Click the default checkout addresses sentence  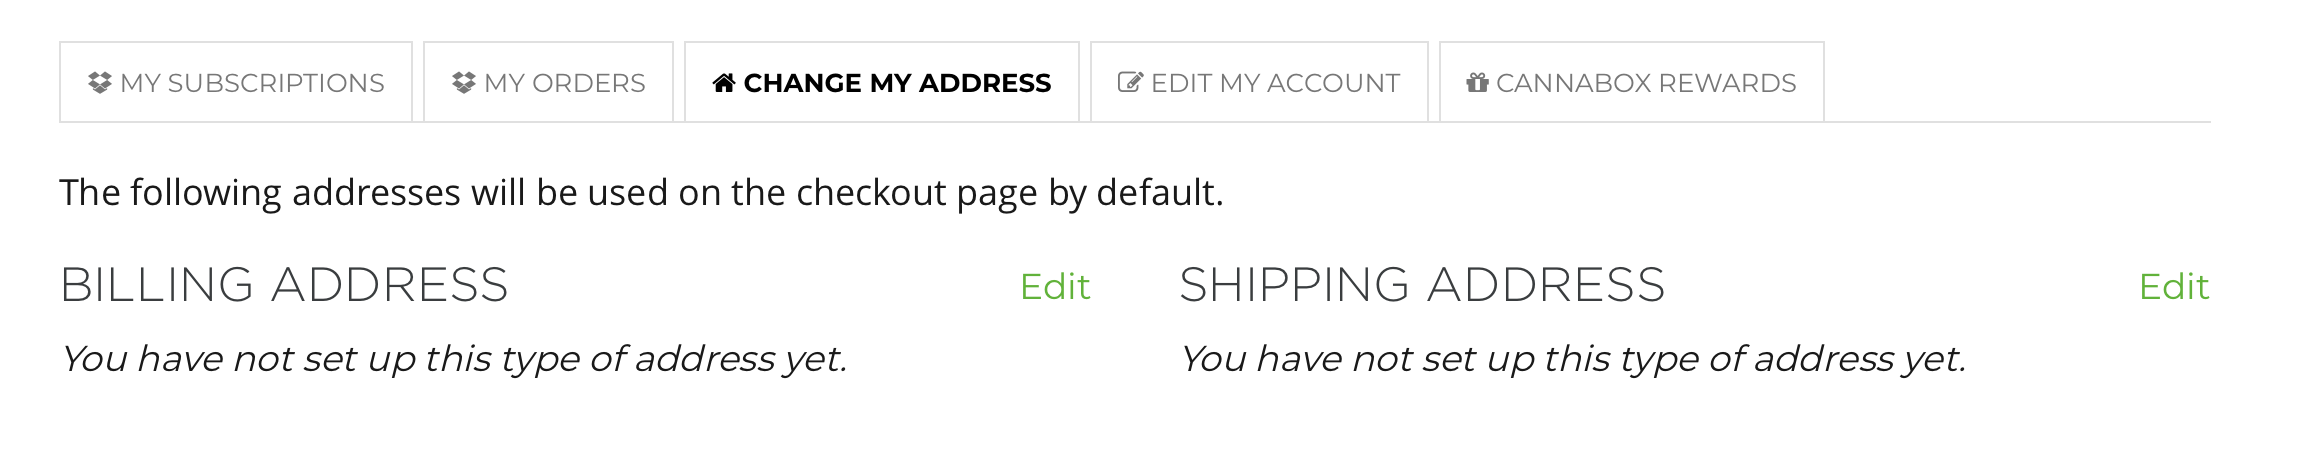pos(641,193)
